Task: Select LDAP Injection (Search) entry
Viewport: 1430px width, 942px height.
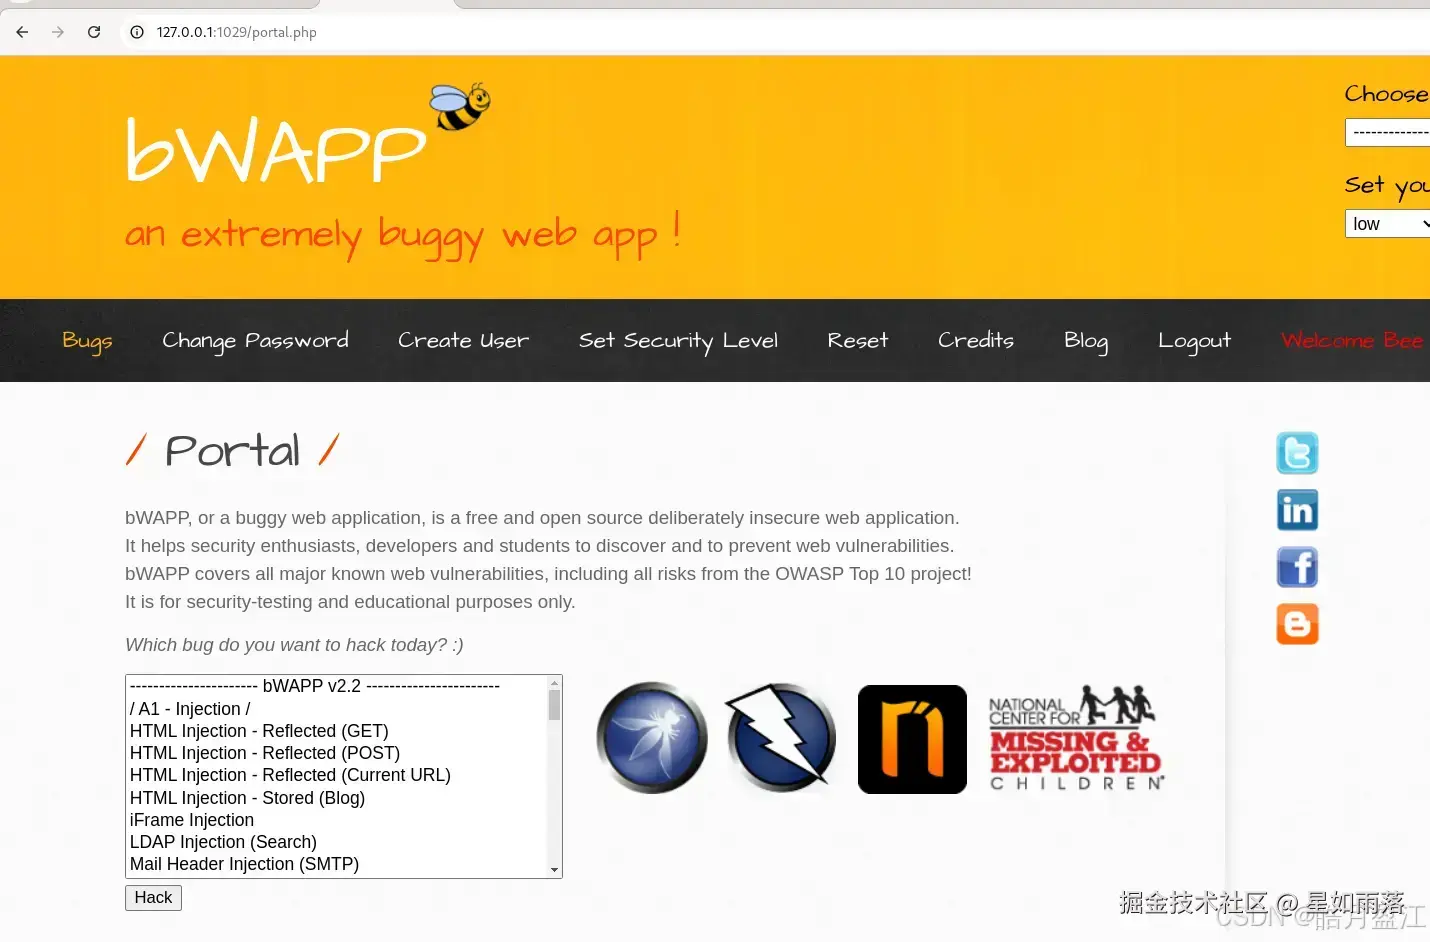Action: (223, 842)
